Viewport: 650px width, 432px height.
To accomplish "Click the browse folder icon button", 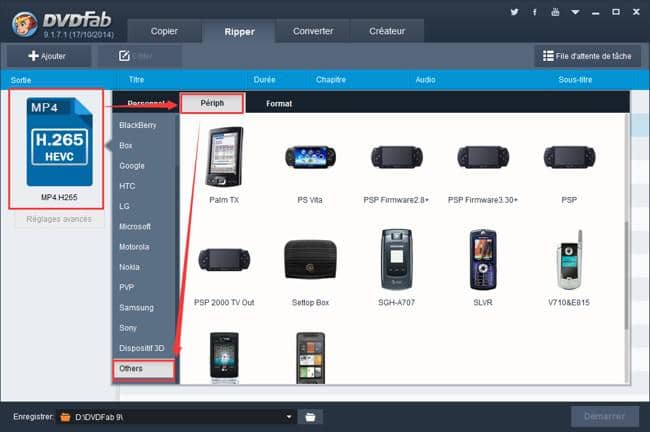I will 310,417.
